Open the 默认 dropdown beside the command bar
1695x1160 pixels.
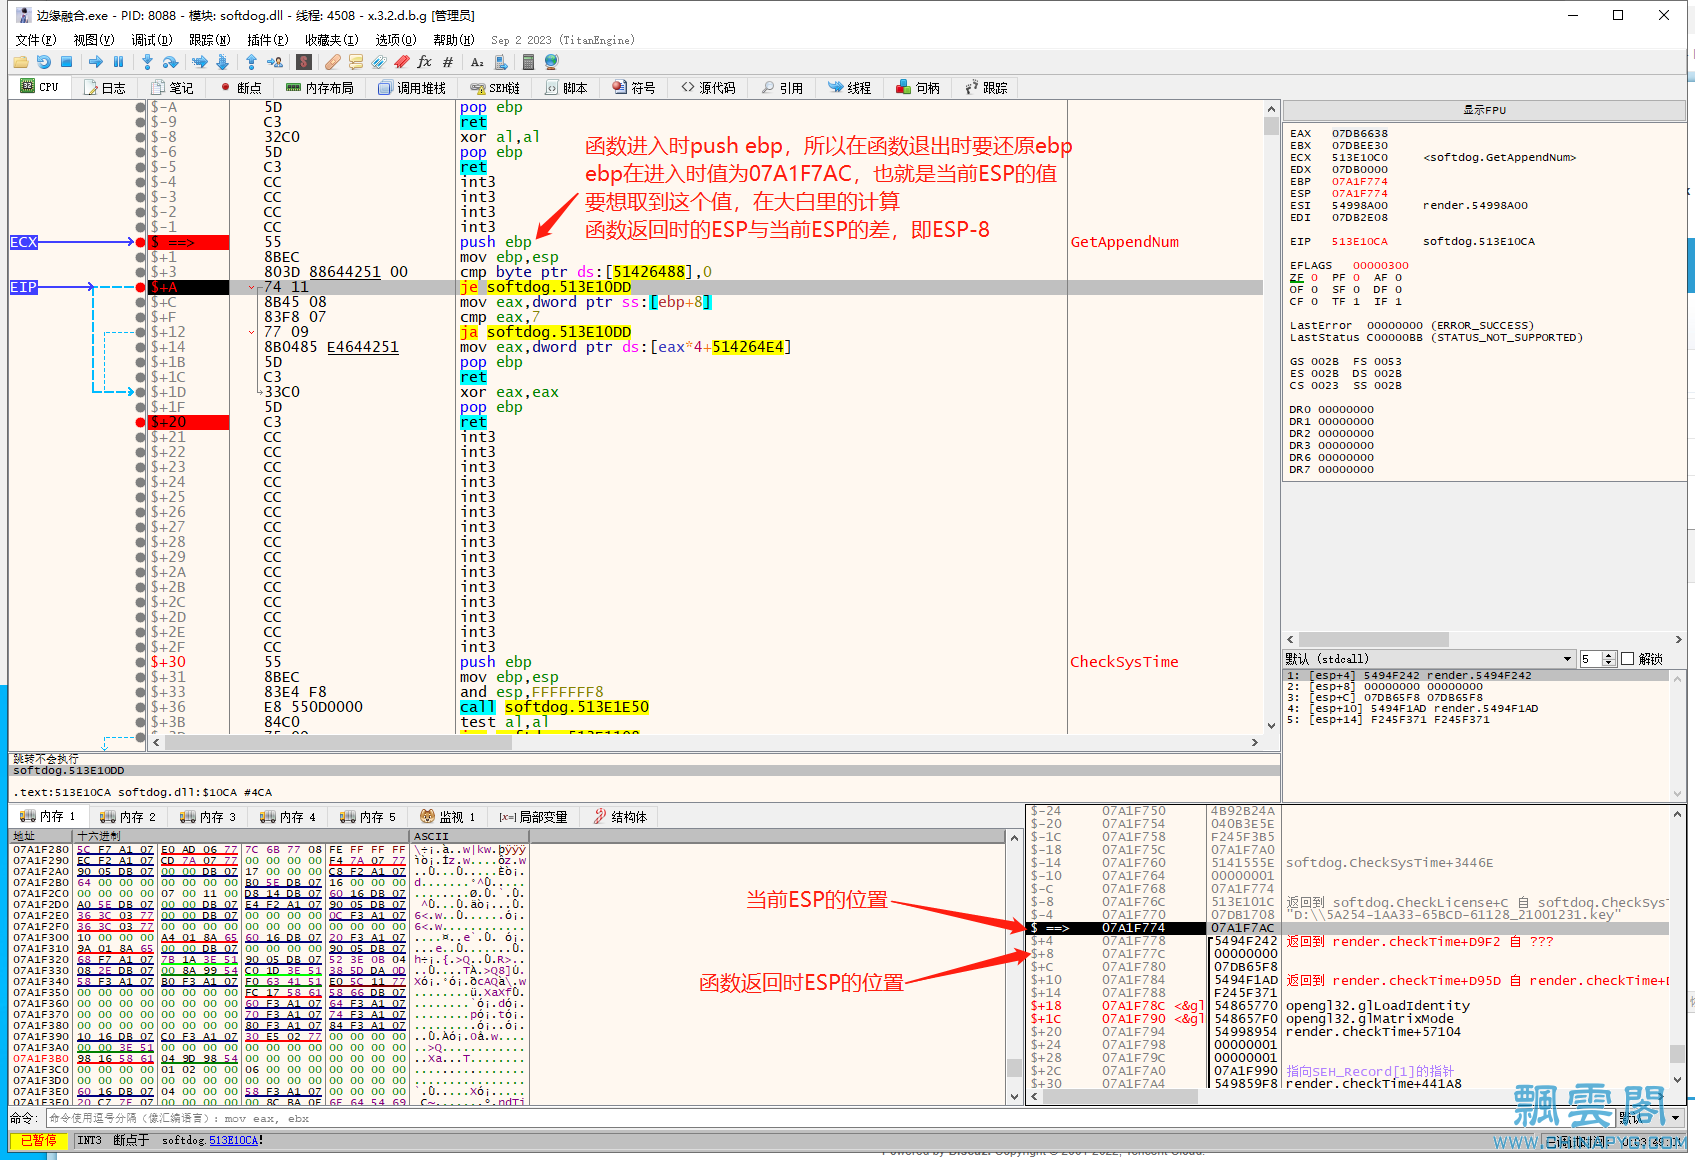pos(1650,1118)
